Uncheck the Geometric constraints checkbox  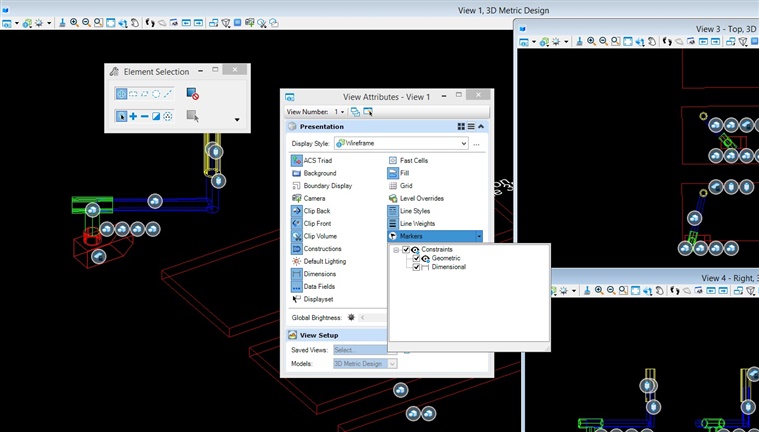(416, 259)
